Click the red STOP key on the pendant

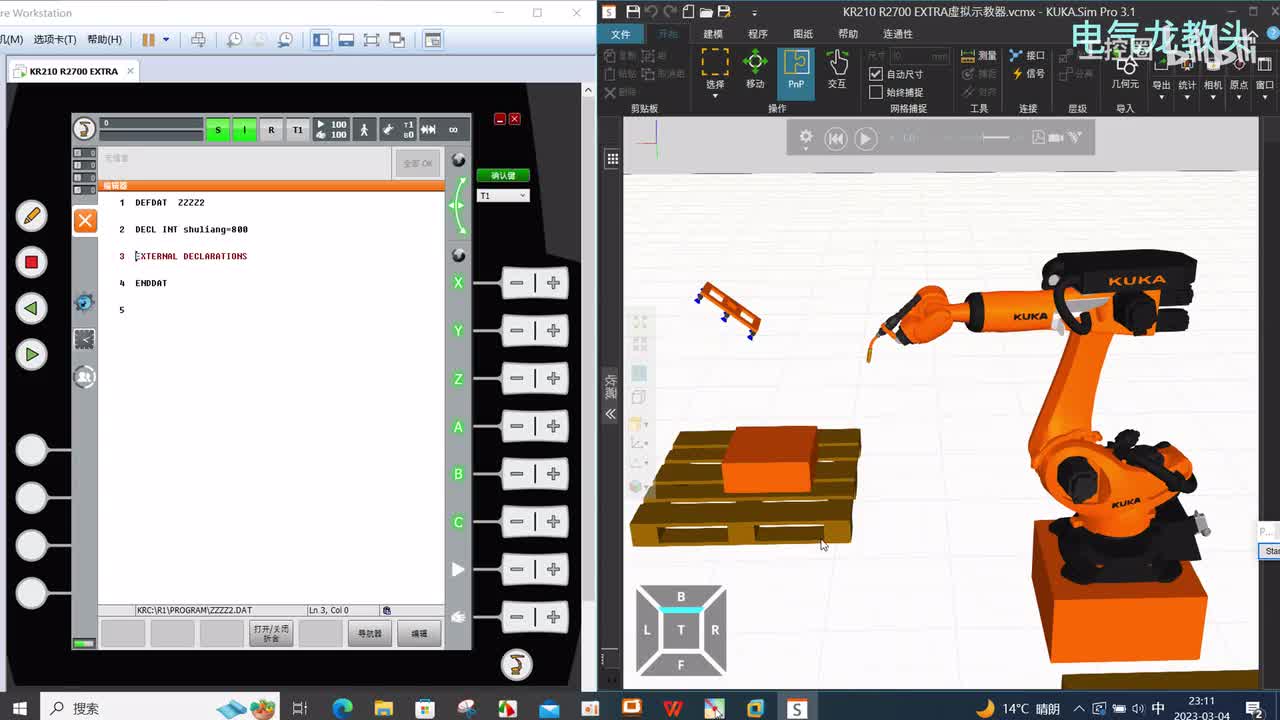31,262
